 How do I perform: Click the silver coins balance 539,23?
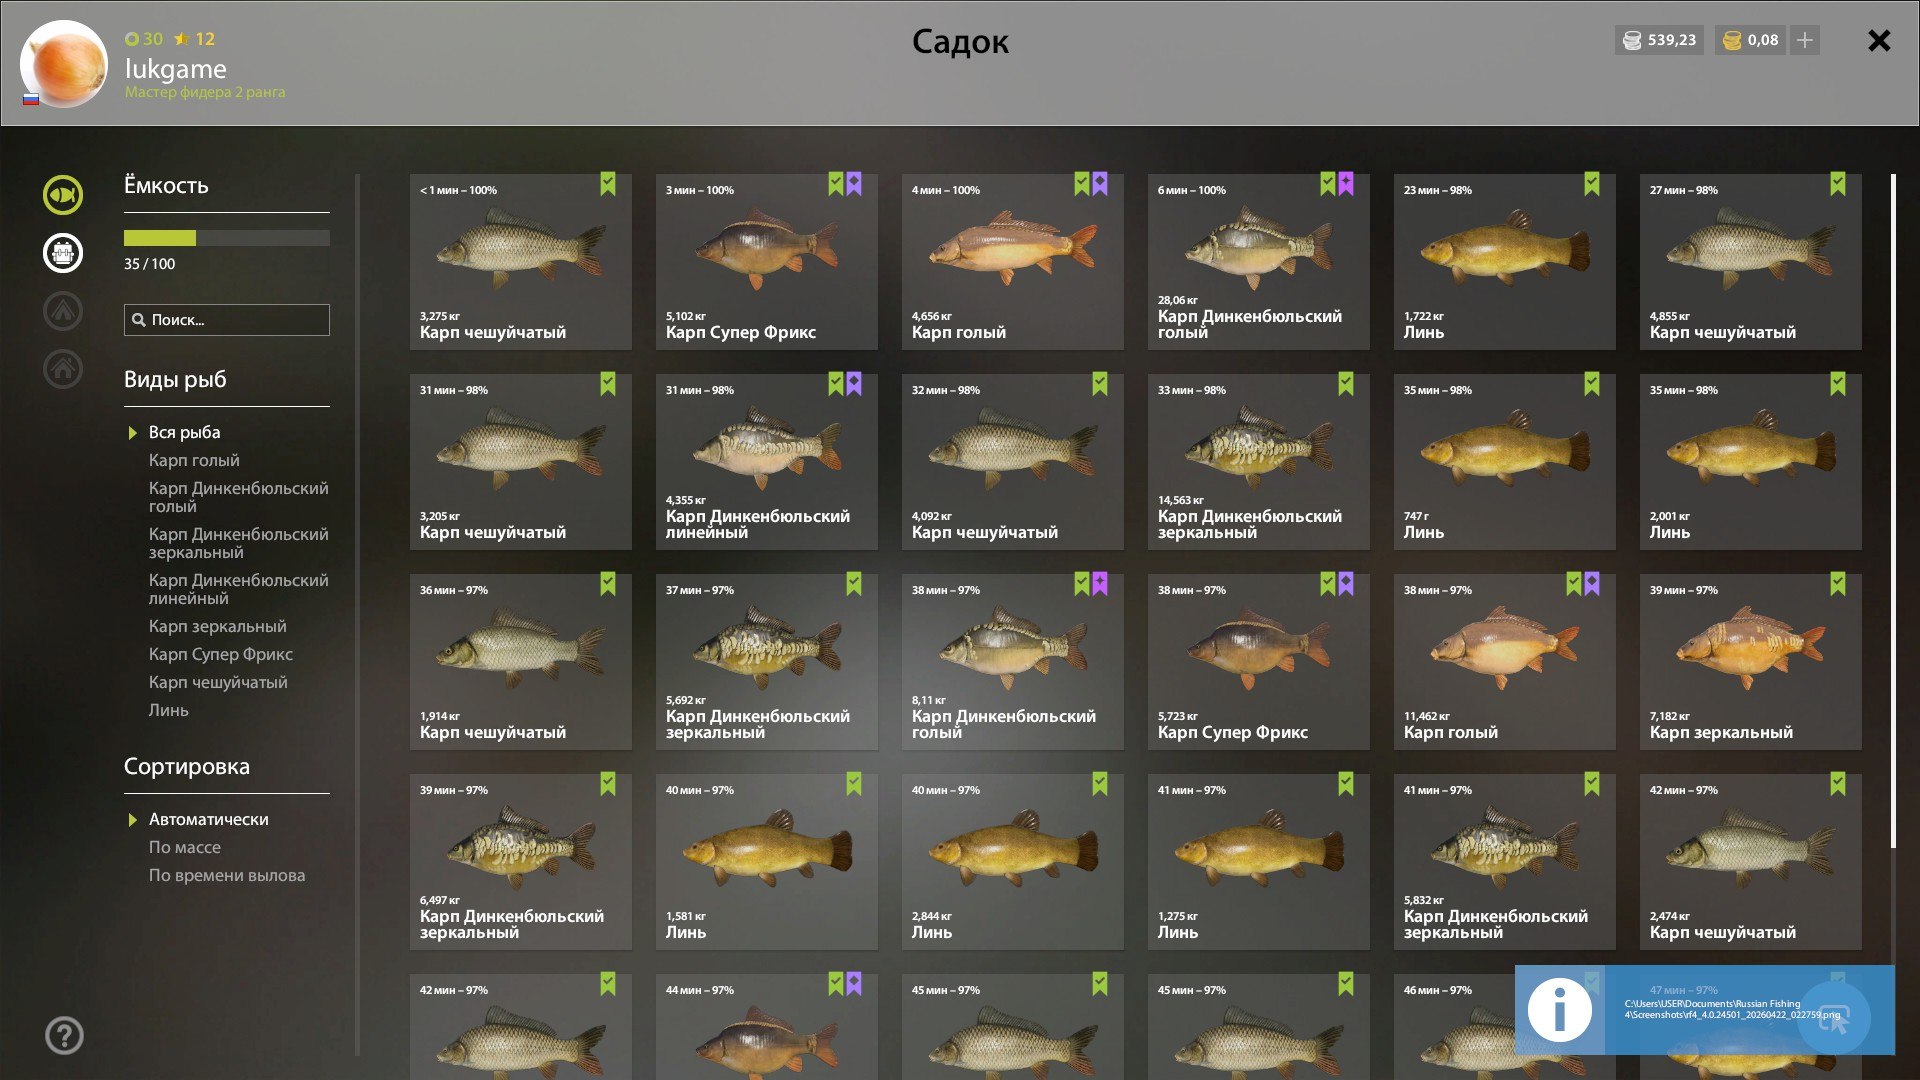(x=1659, y=40)
